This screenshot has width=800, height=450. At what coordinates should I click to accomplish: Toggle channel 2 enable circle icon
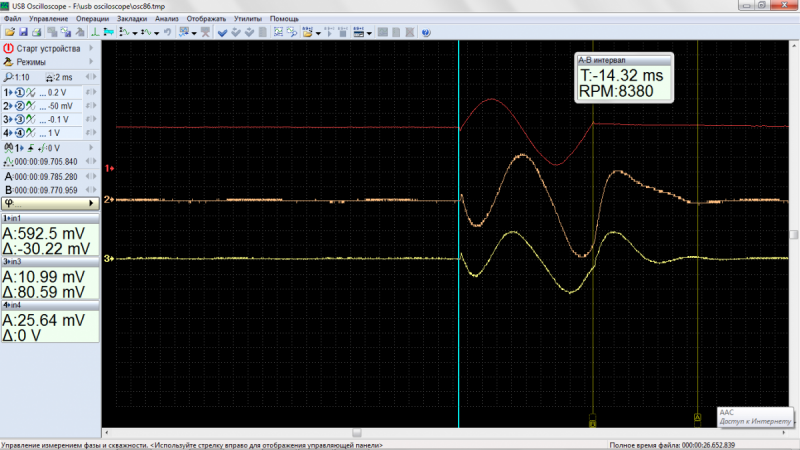click(x=18, y=105)
